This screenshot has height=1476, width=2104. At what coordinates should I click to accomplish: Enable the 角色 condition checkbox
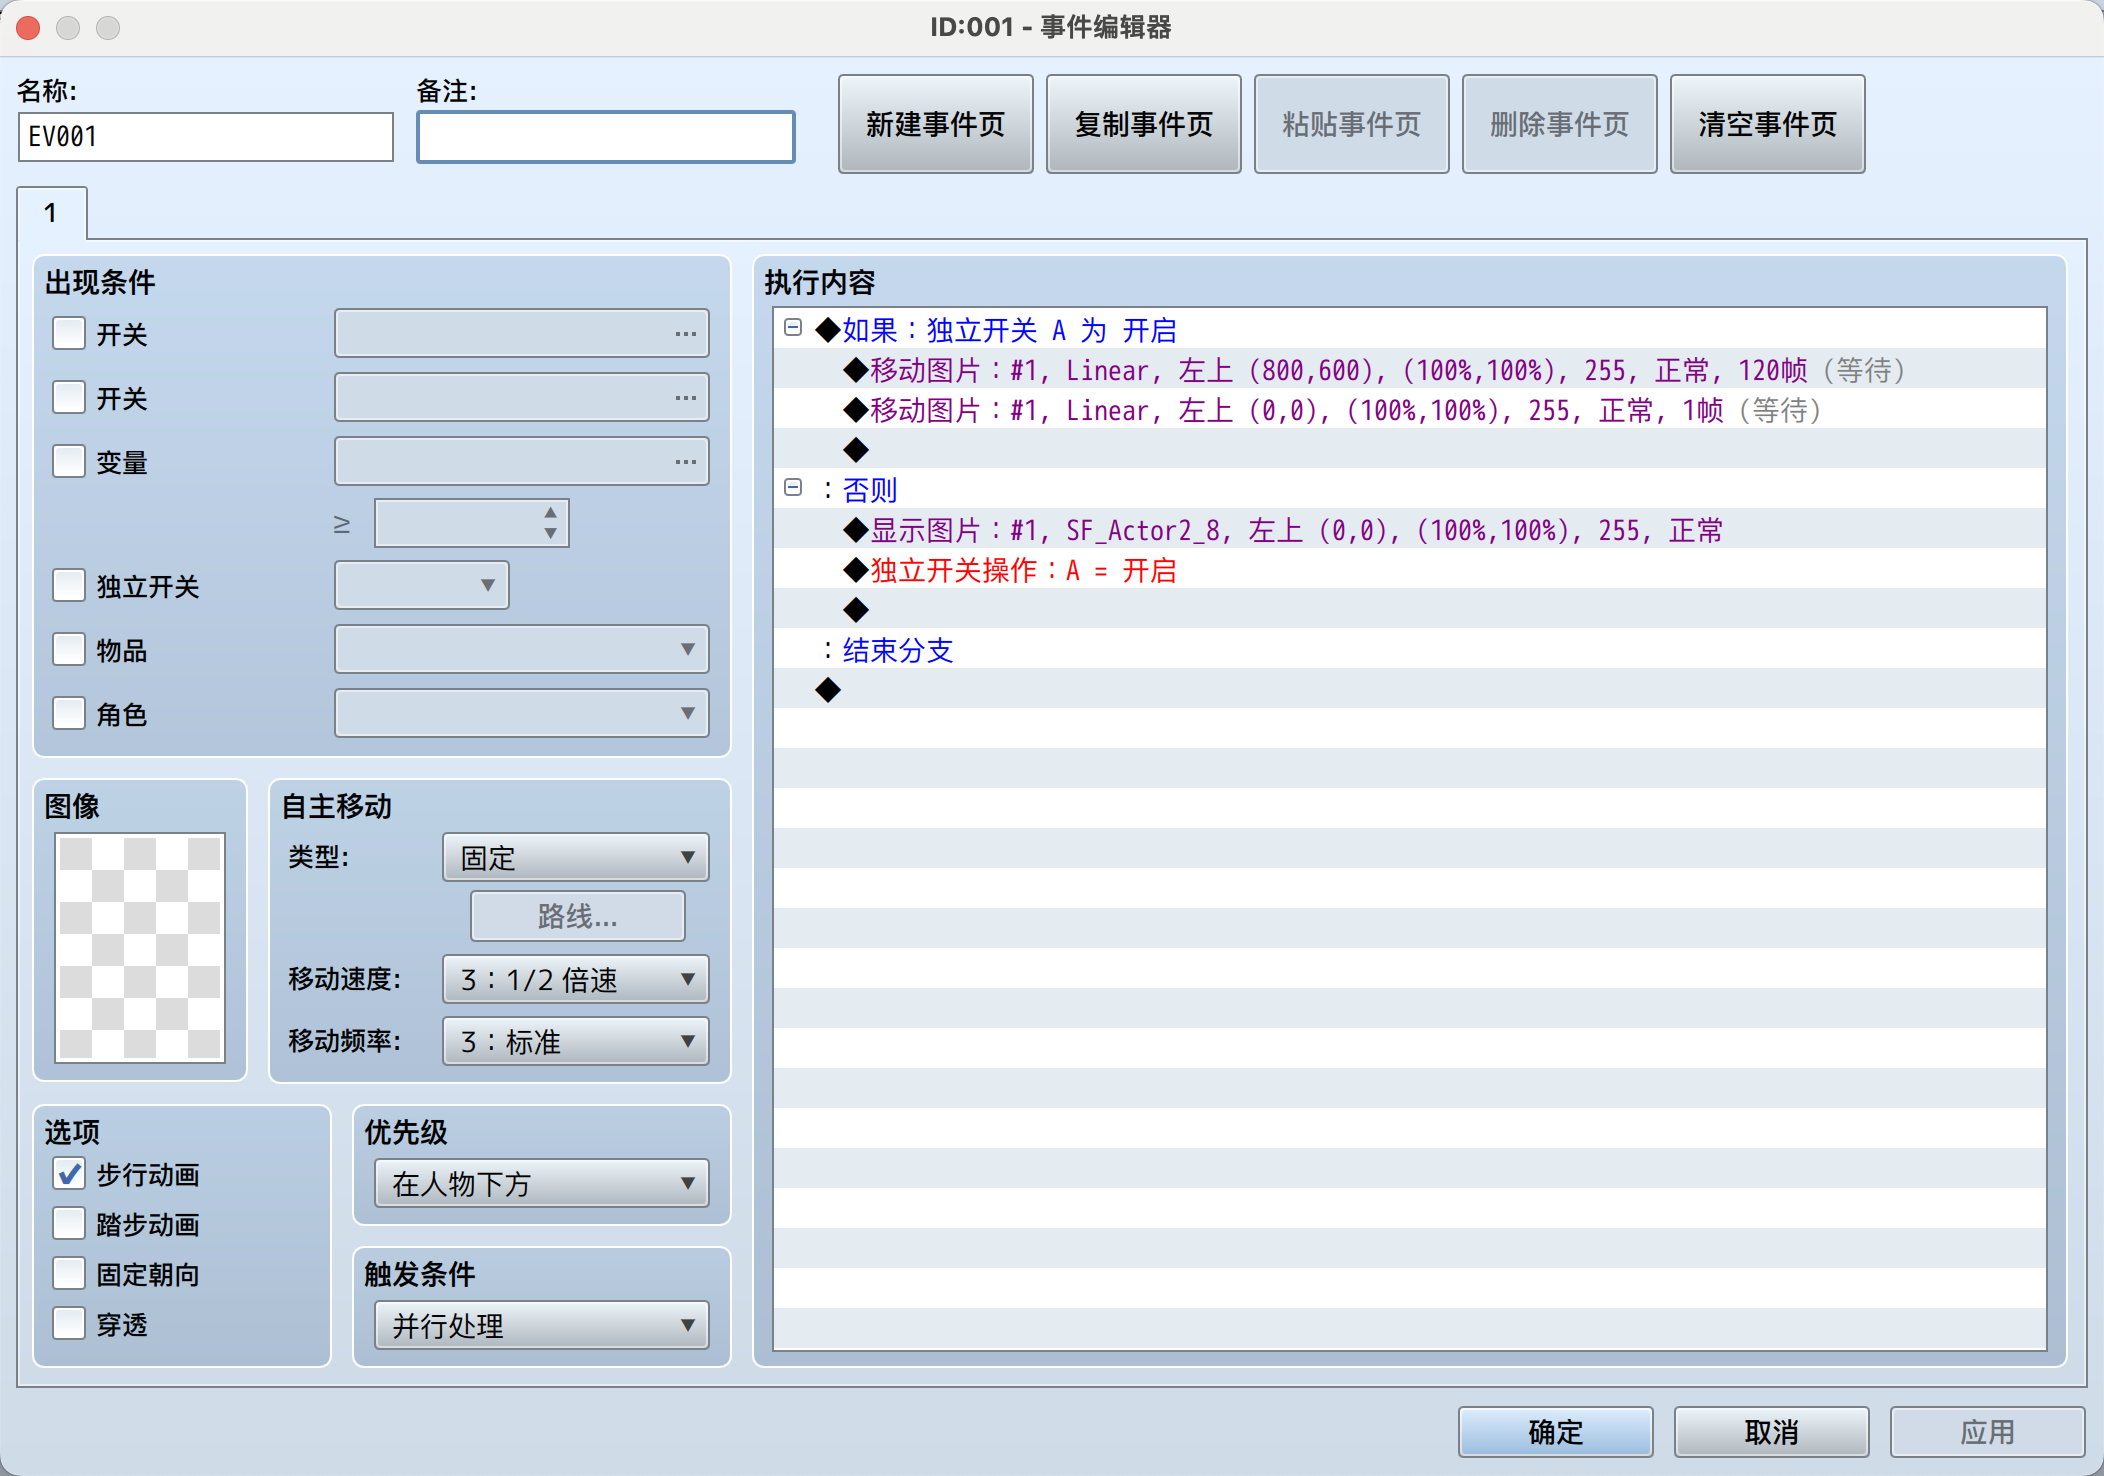(x=69, y=713)
